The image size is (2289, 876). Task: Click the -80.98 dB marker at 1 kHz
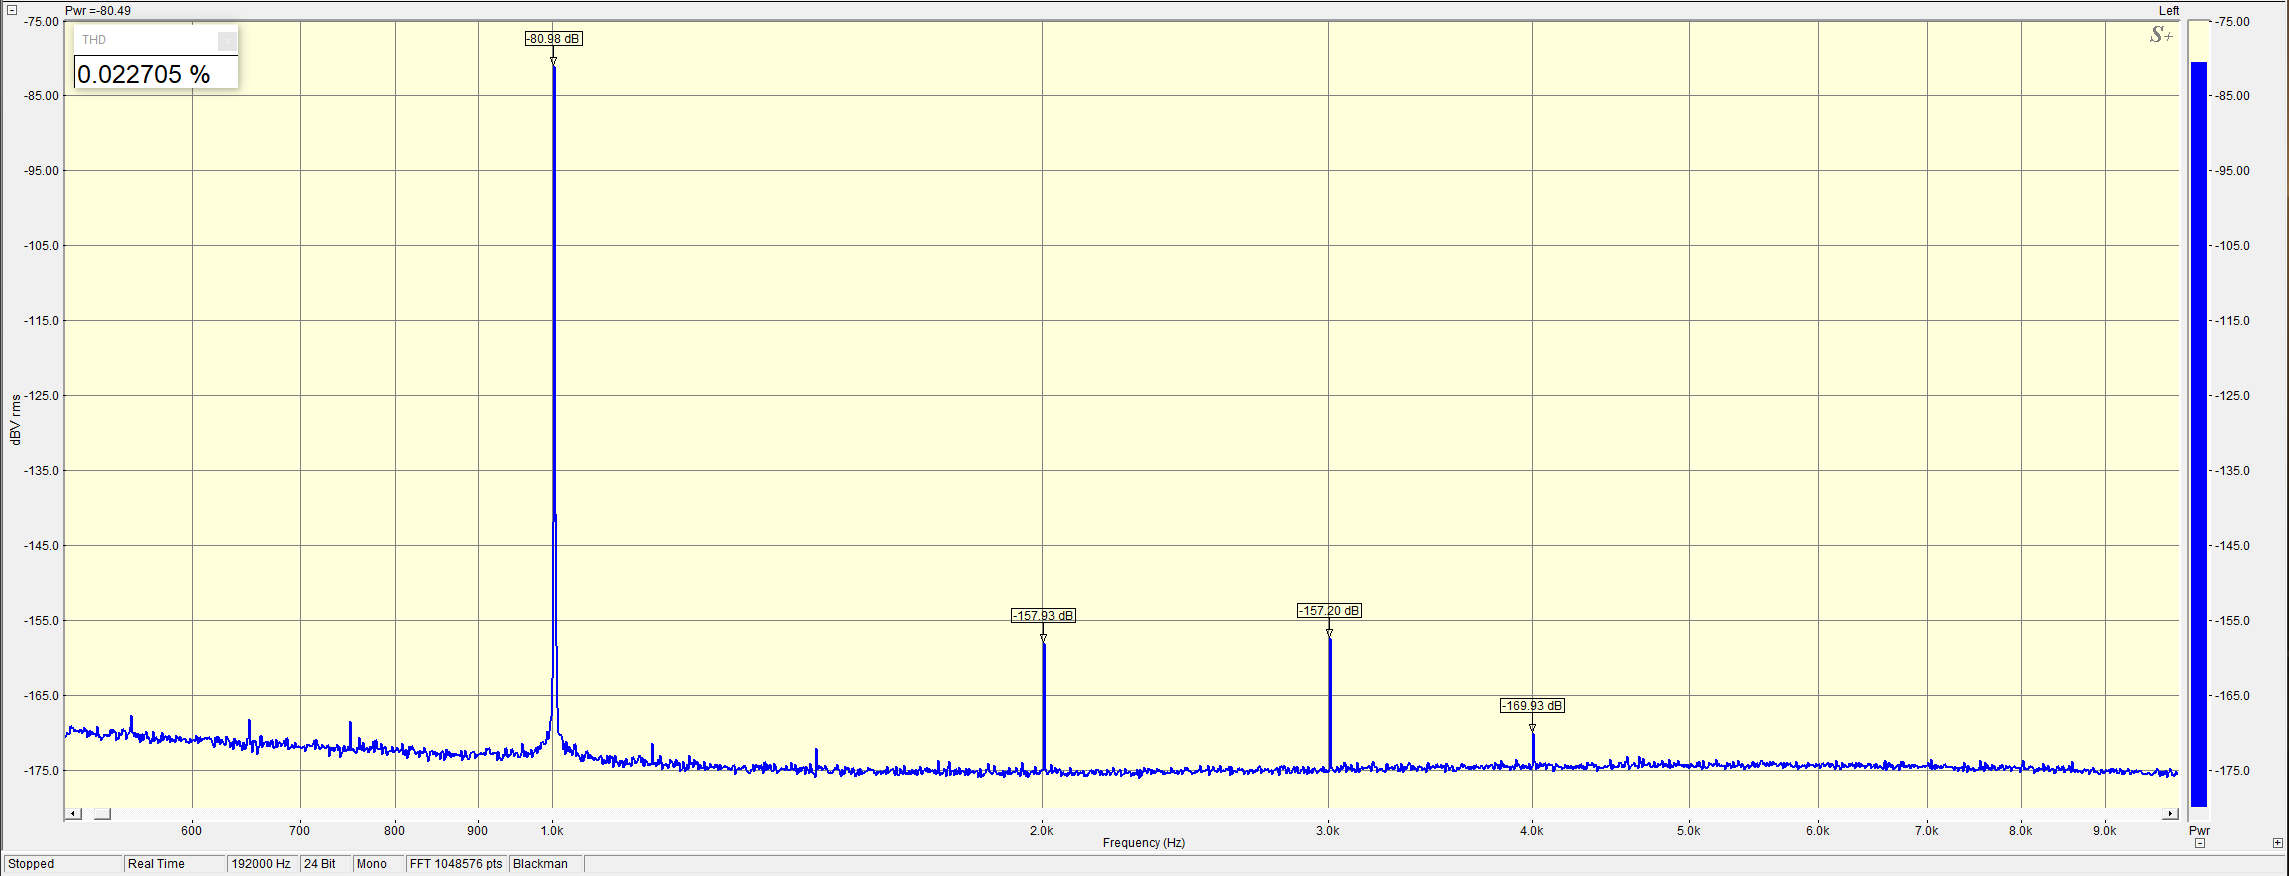click(553, 39)
